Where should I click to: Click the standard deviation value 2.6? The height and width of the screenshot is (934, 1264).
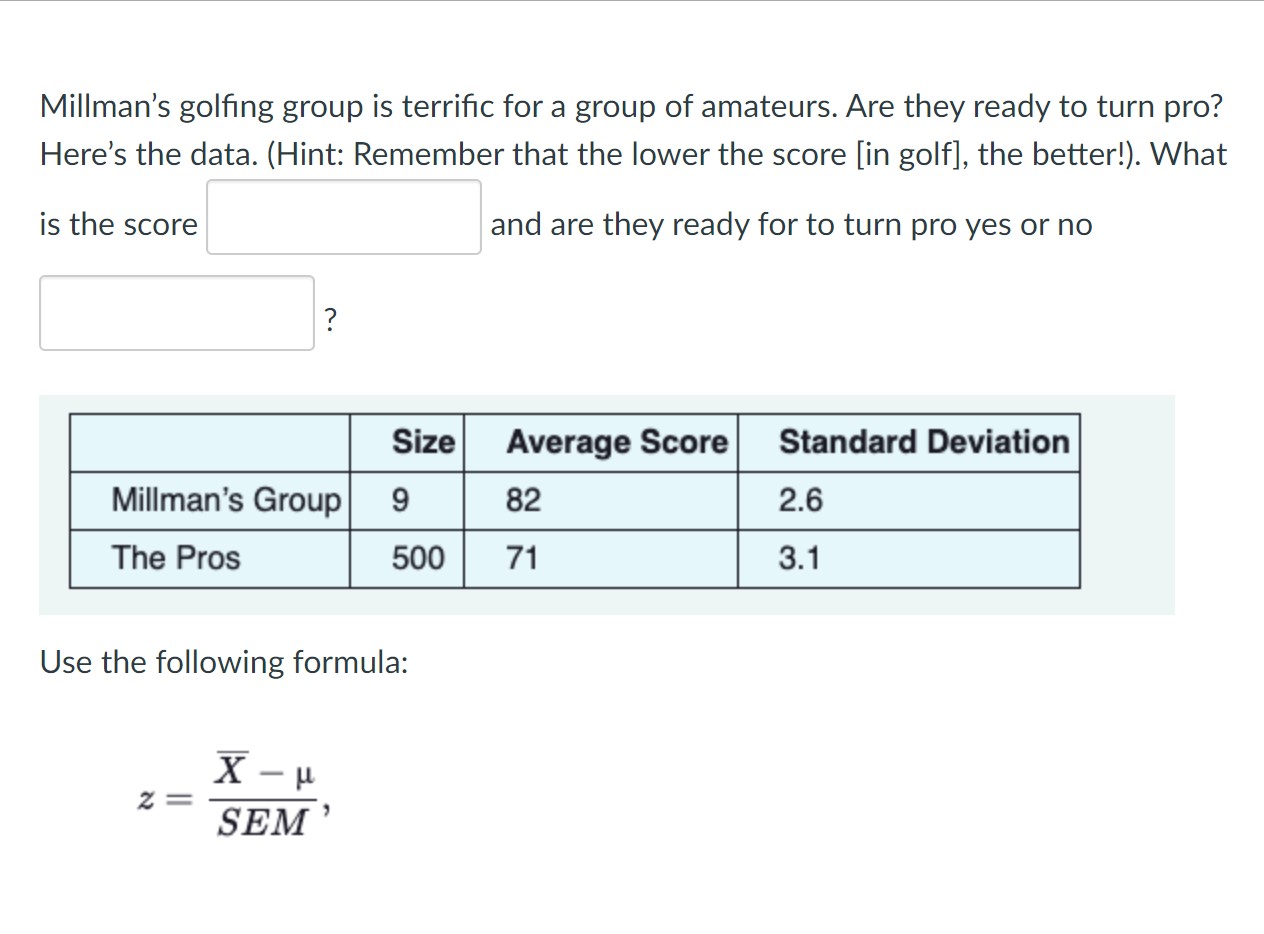[796, 500]
